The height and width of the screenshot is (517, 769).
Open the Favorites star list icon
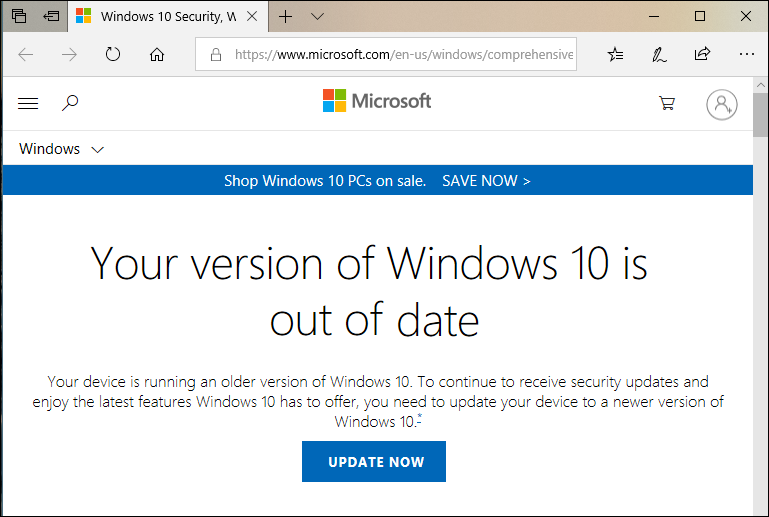tap(615, 55)
